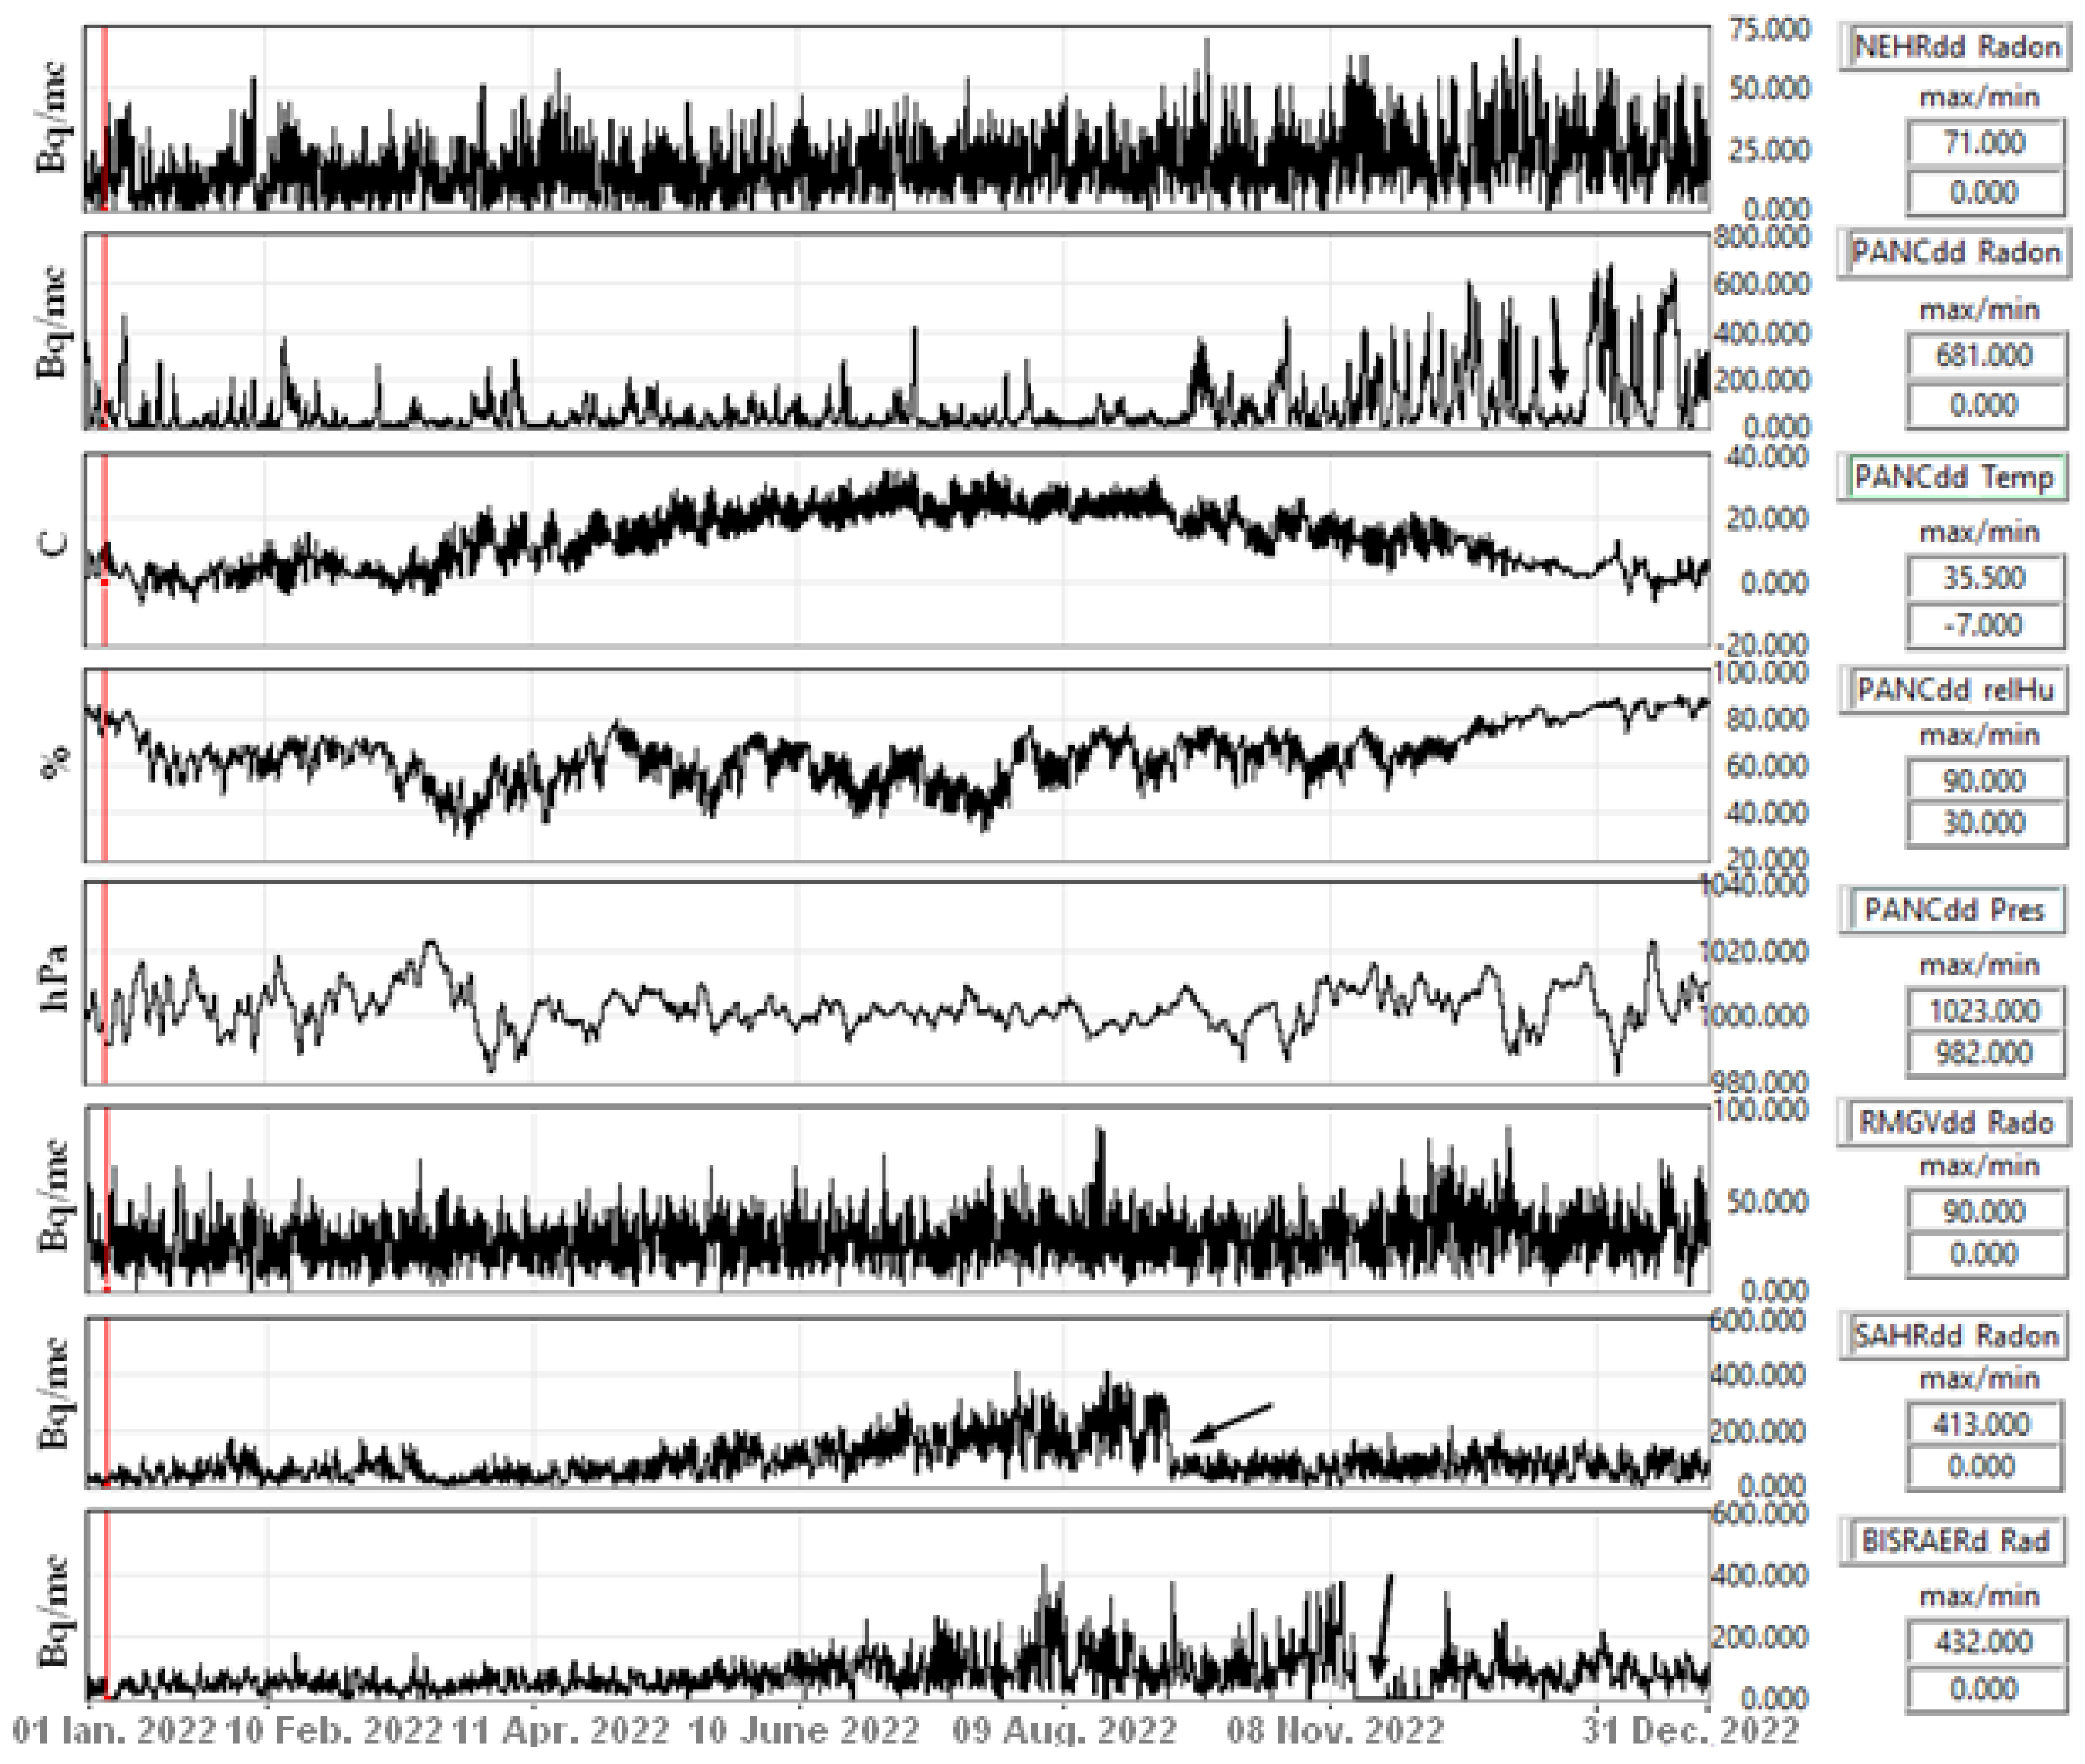Open the PANCdd relHu channel label
The height and width of the screenshot is (1764, 2085).
1955,690
